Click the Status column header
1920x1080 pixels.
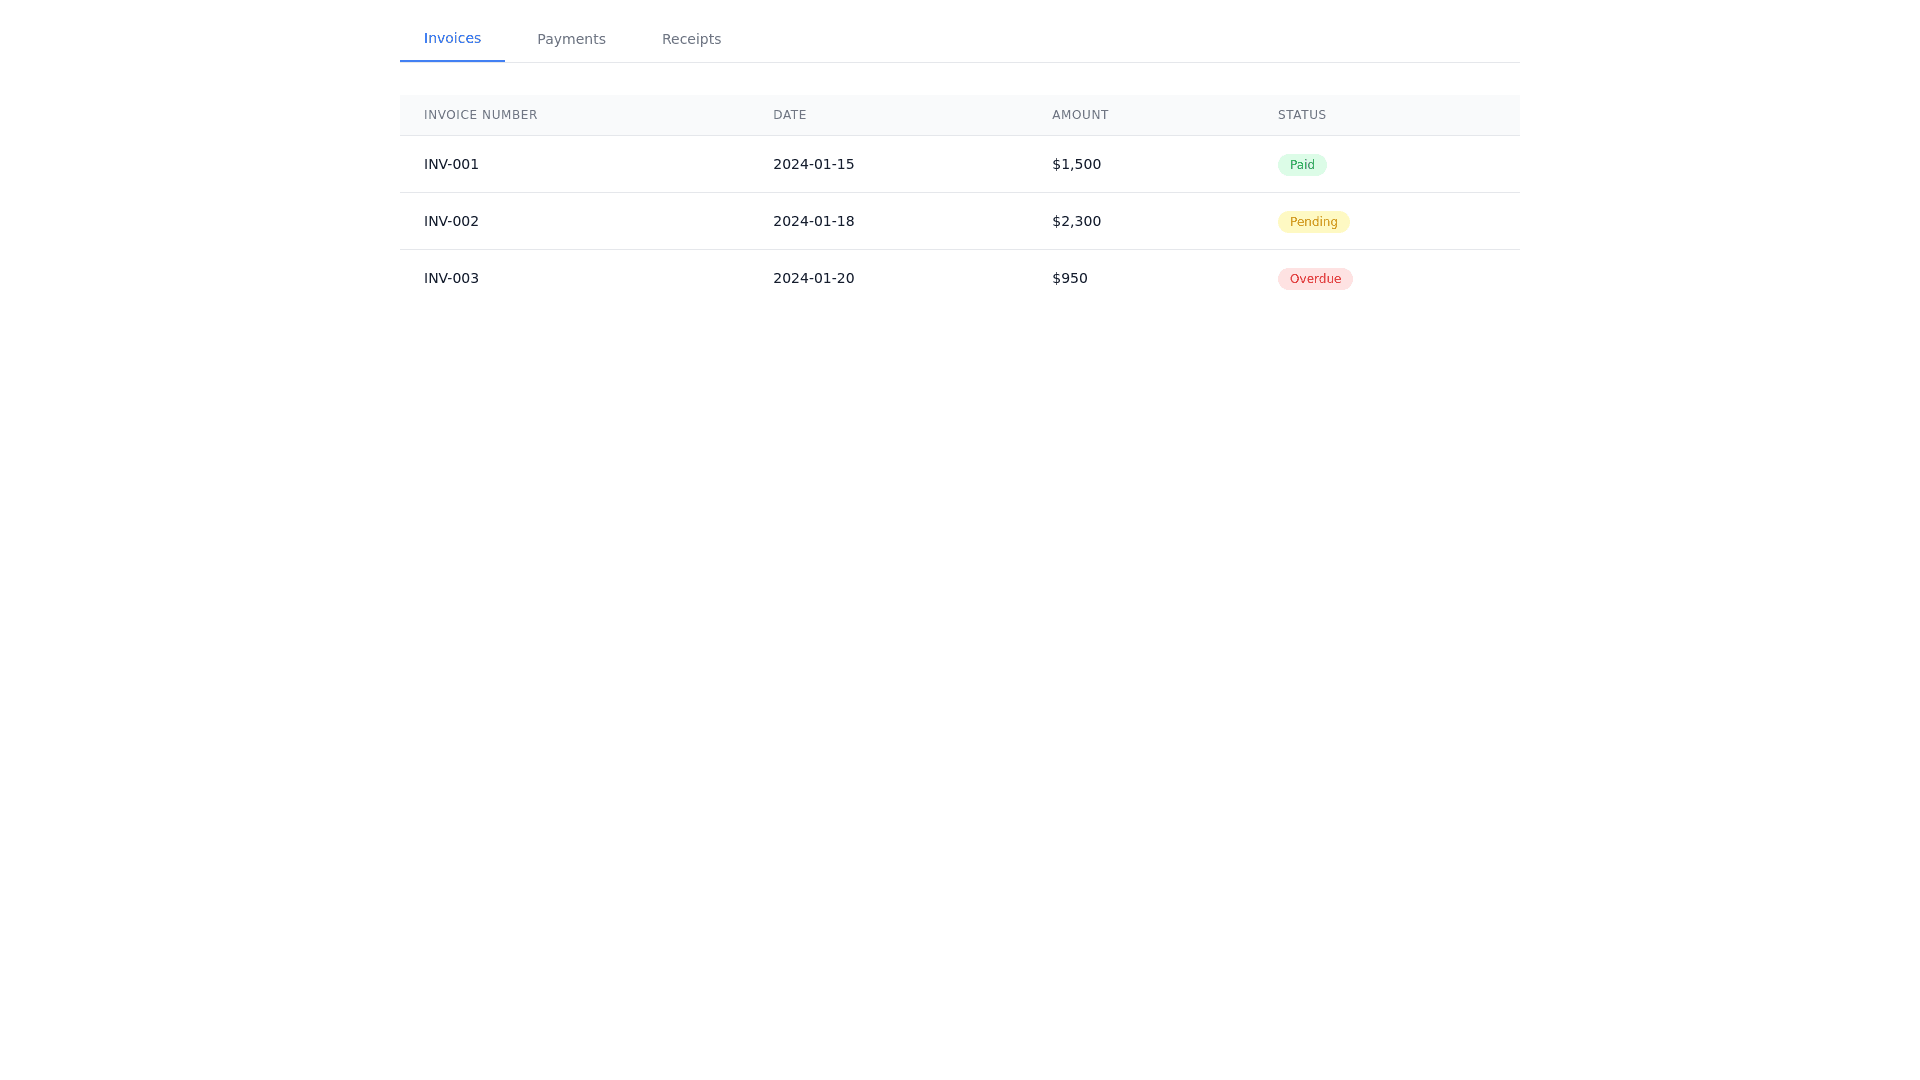pos(1301,115)
